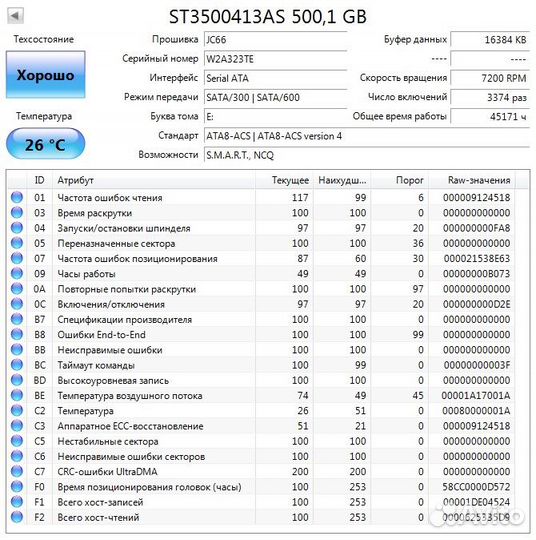Click status orb for F2 Всего хост-чтений
Screen dimensions: 536x540
(17, 517)
